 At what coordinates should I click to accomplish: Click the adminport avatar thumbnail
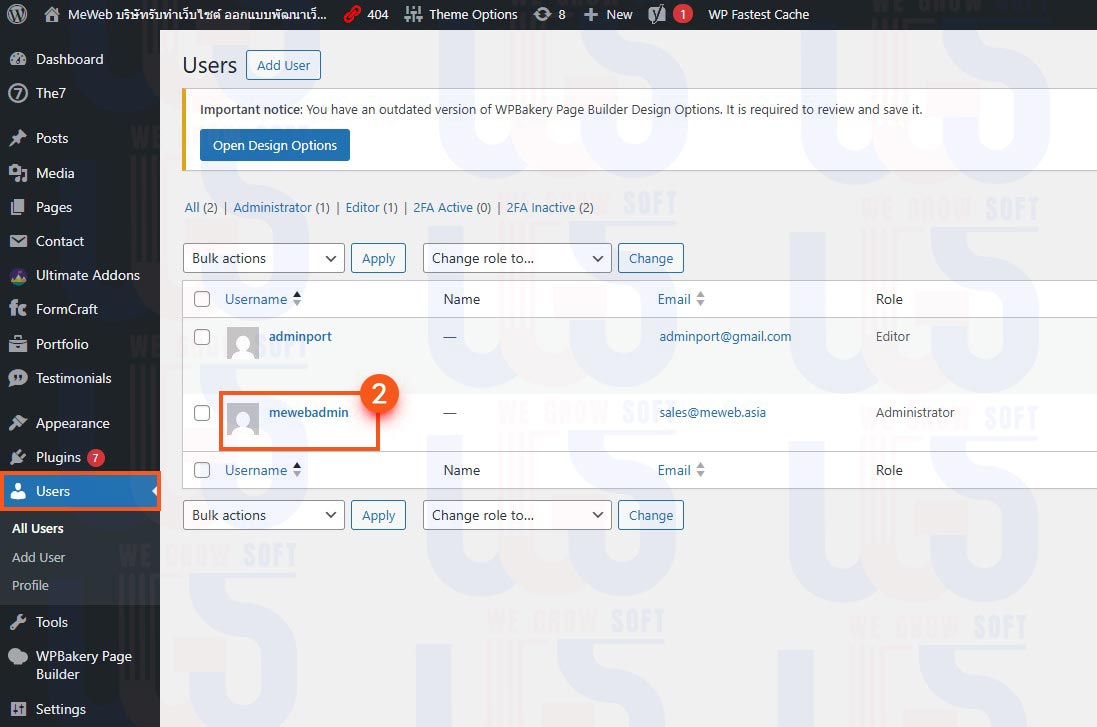pos(243,343)
